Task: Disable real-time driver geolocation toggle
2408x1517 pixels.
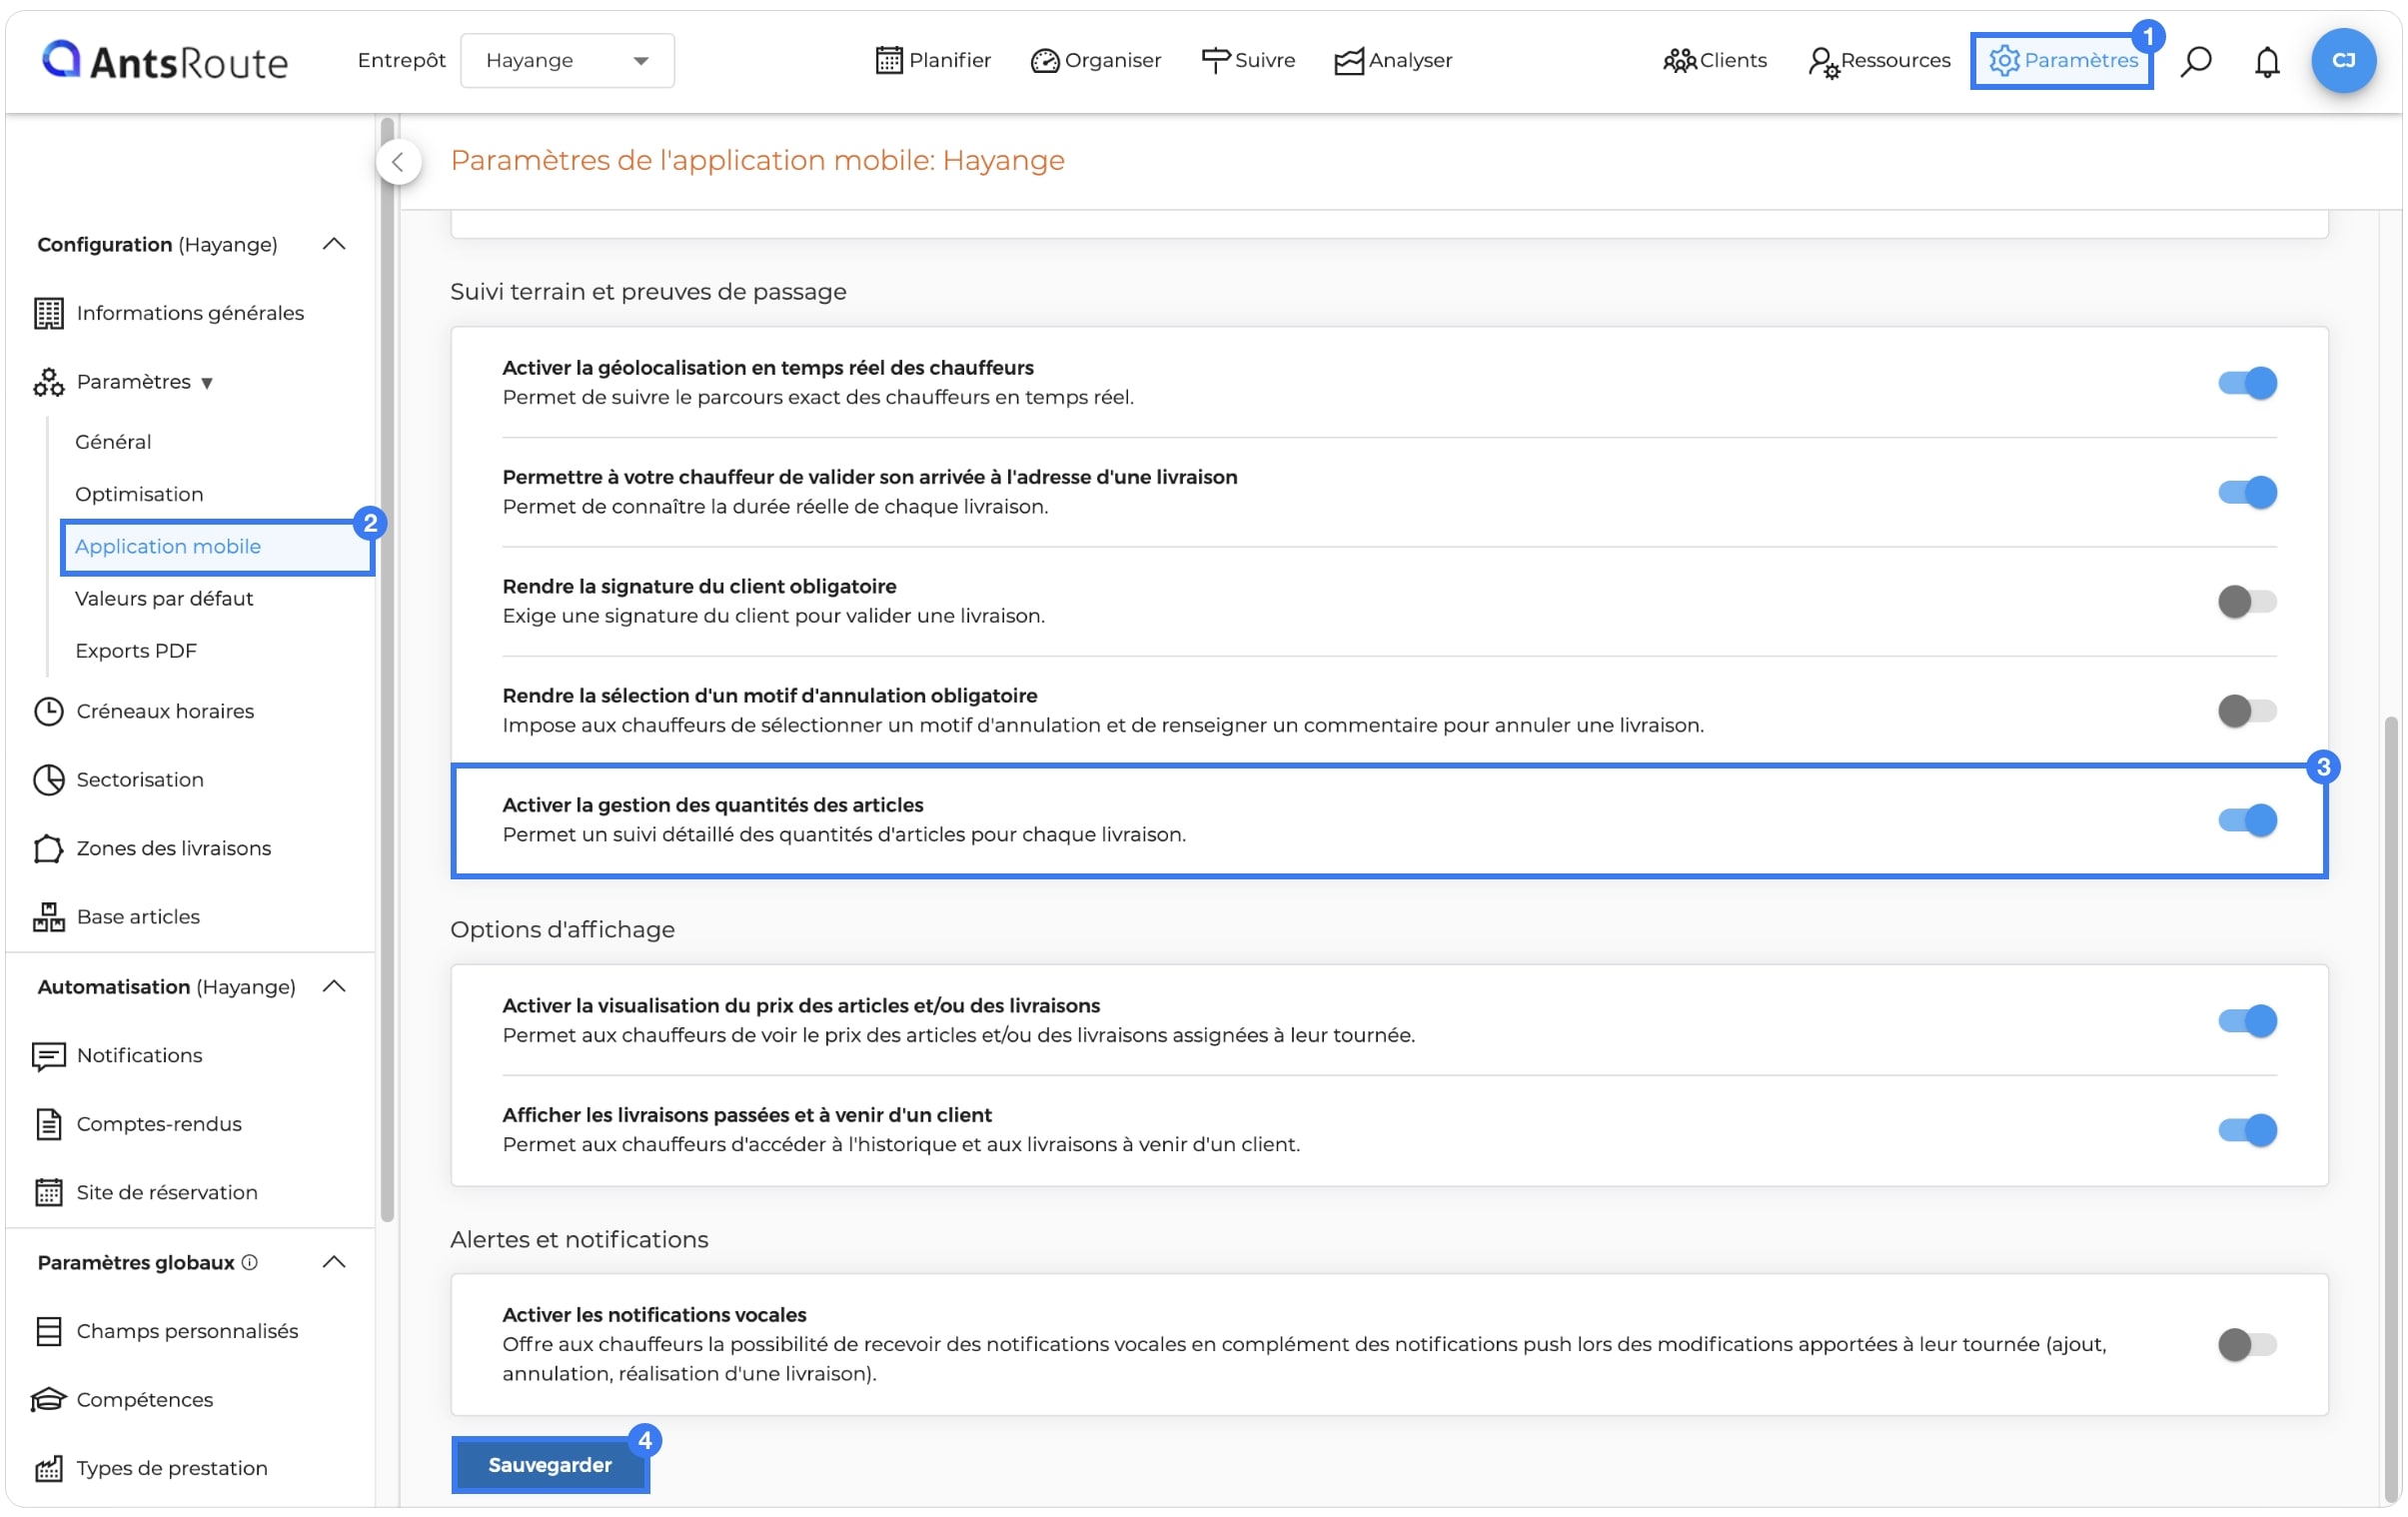Action: (x=2247, y=383)
